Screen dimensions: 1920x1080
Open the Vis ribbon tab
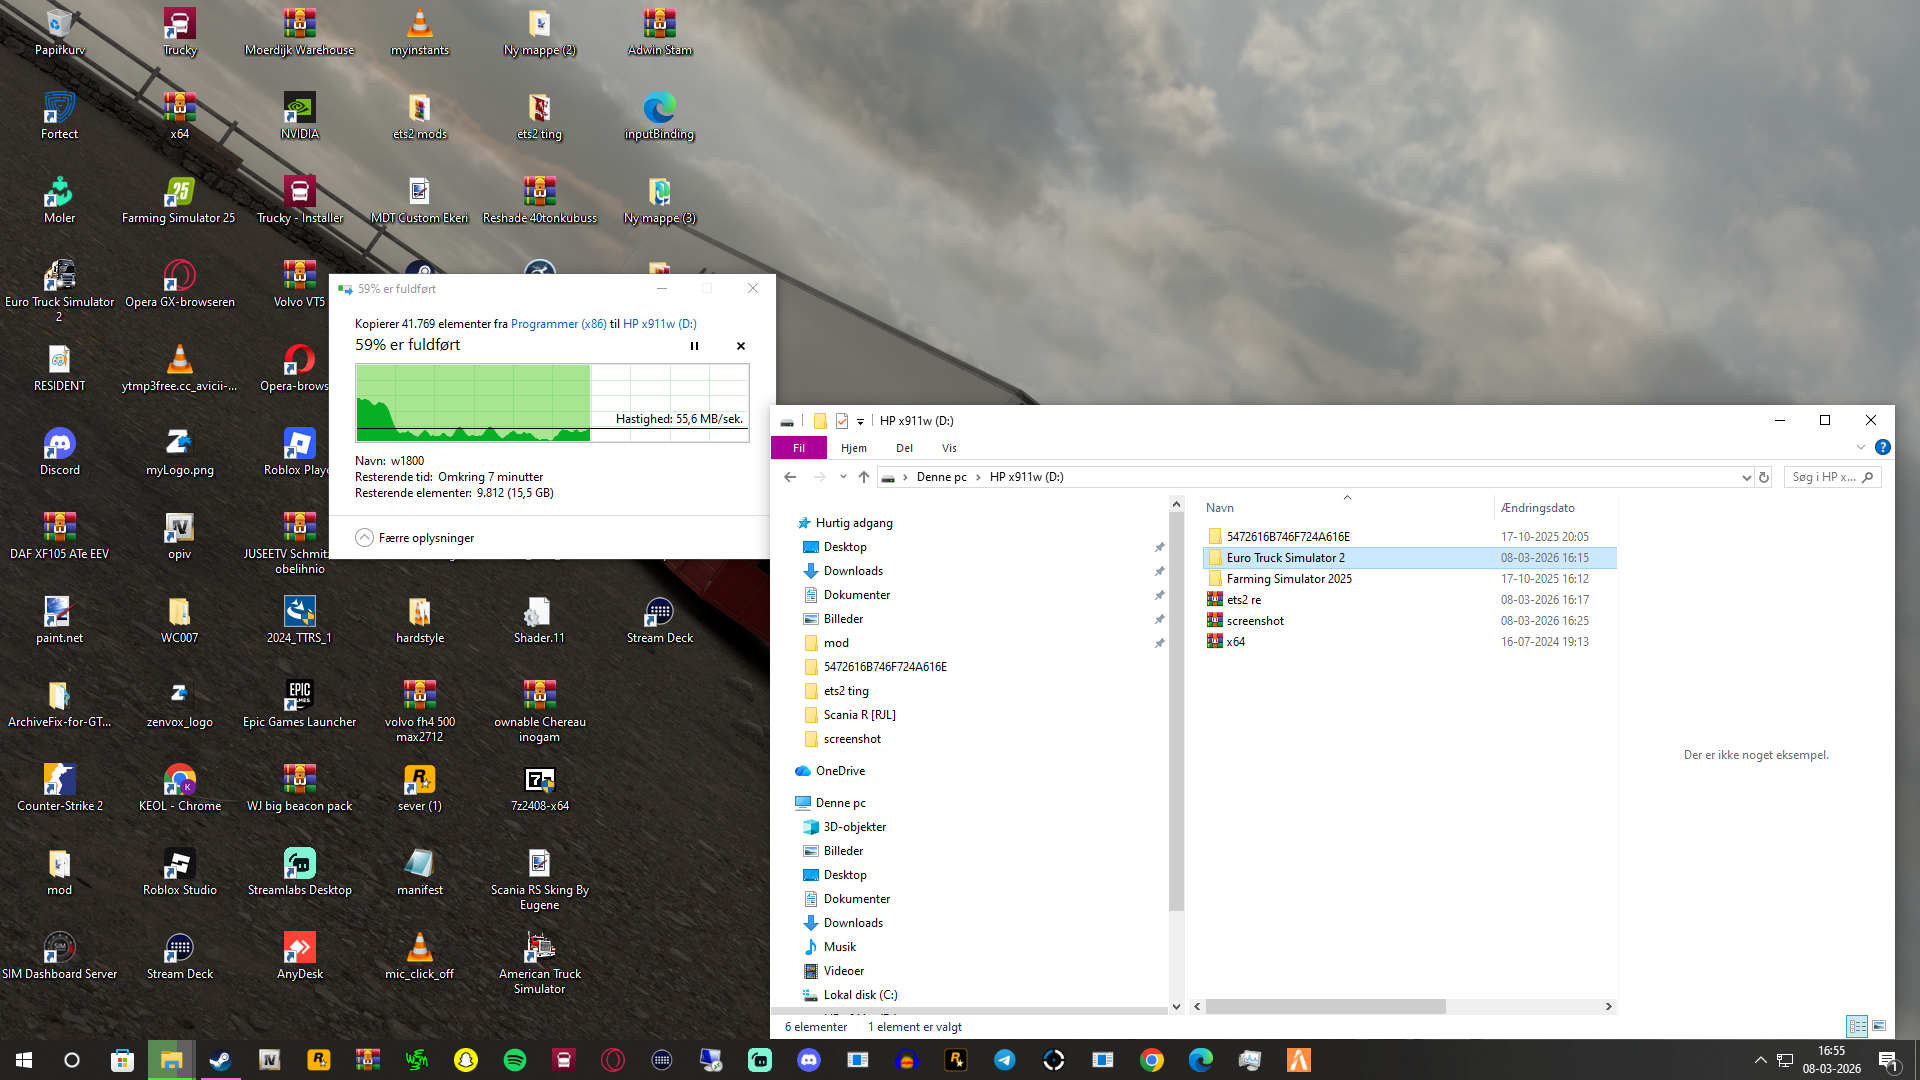point(949,448)
